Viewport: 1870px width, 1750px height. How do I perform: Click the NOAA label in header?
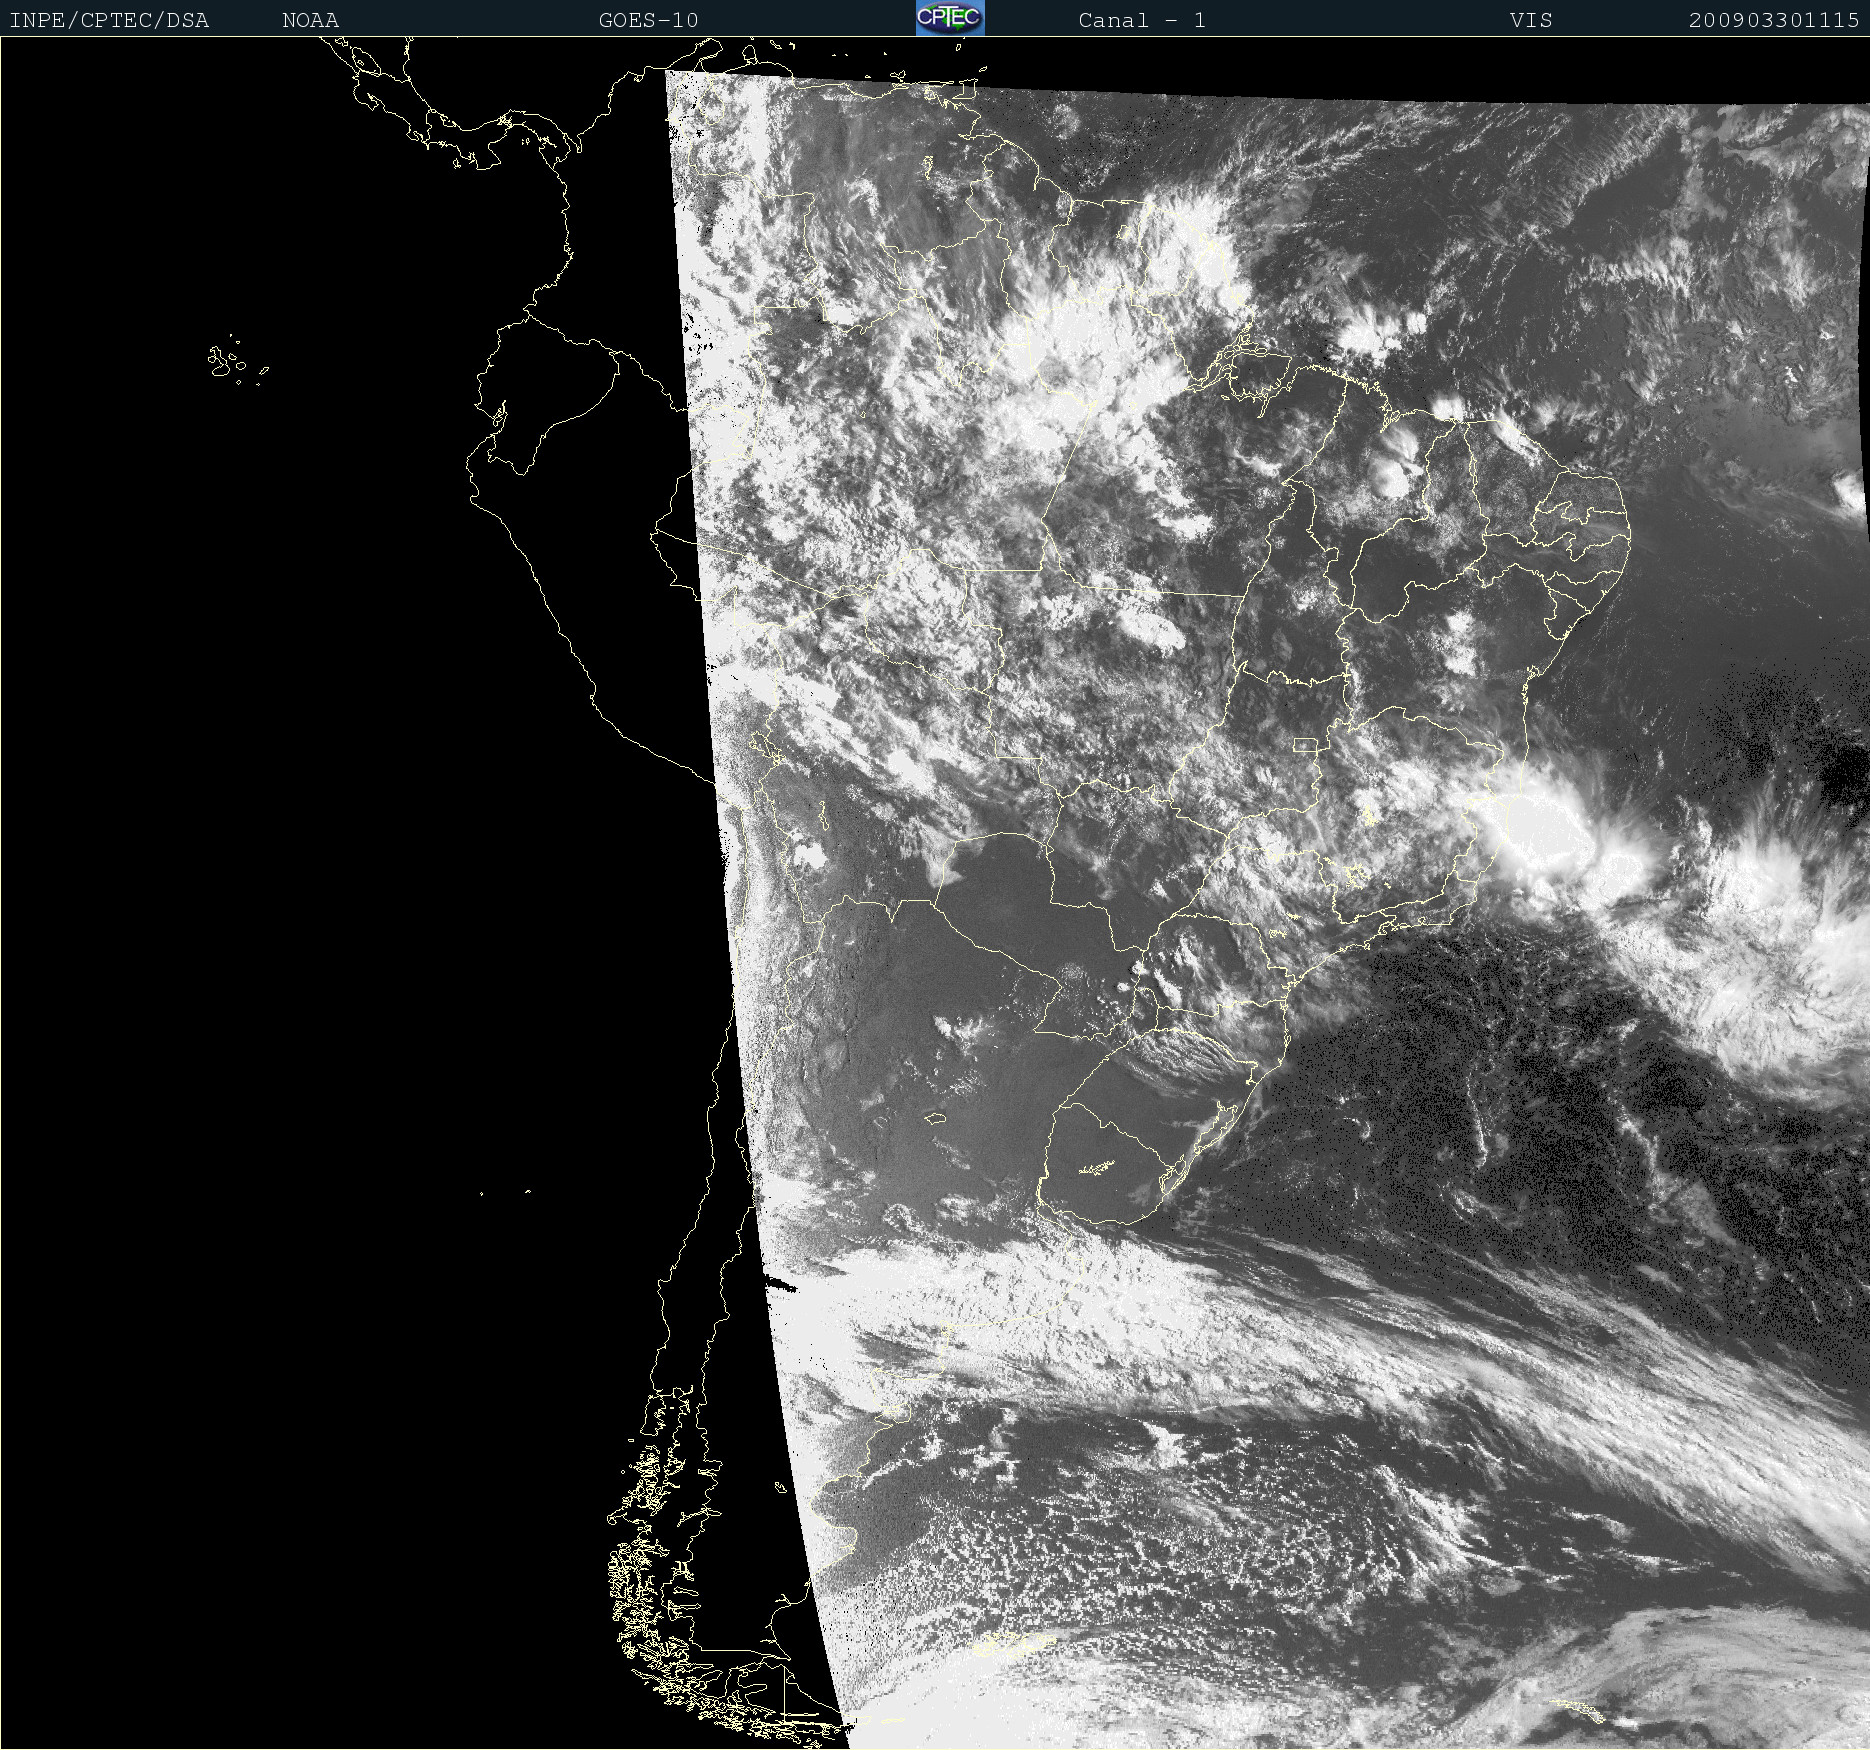(x=310, y=20)
